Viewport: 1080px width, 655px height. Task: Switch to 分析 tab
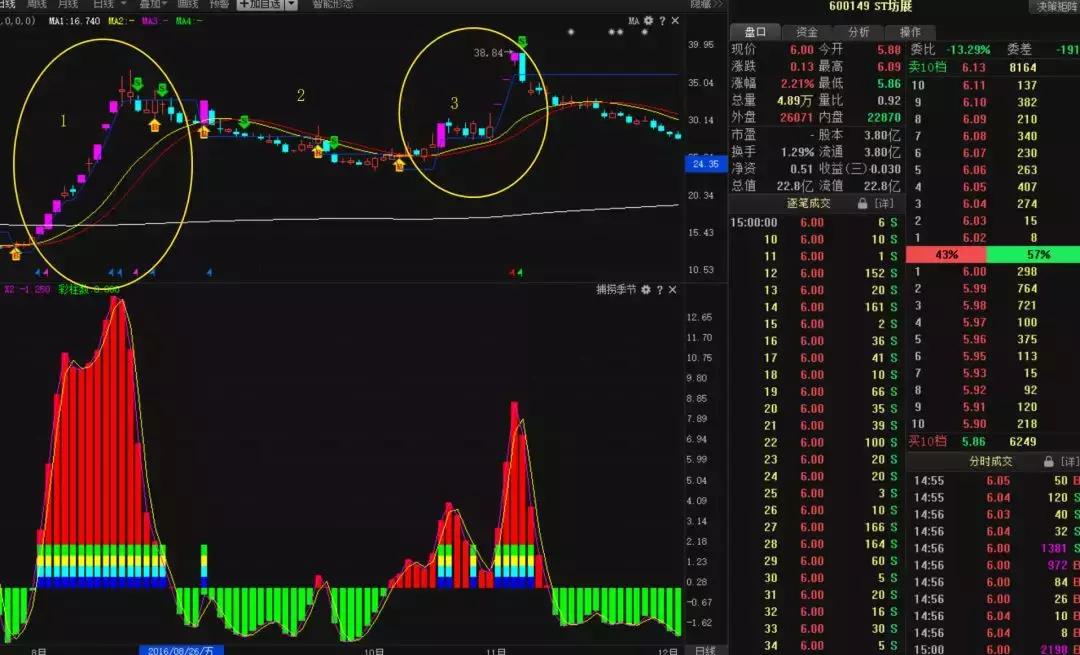(x=859, y=32)
